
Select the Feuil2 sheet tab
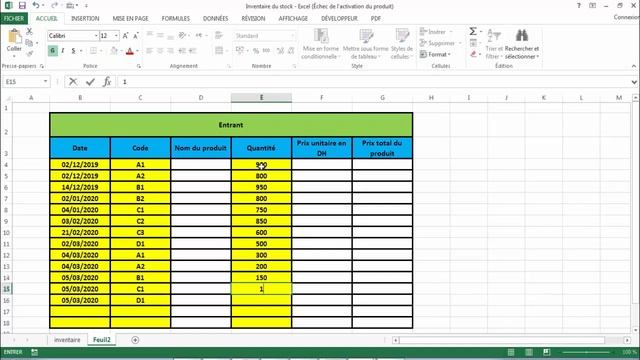coord(102,340)
